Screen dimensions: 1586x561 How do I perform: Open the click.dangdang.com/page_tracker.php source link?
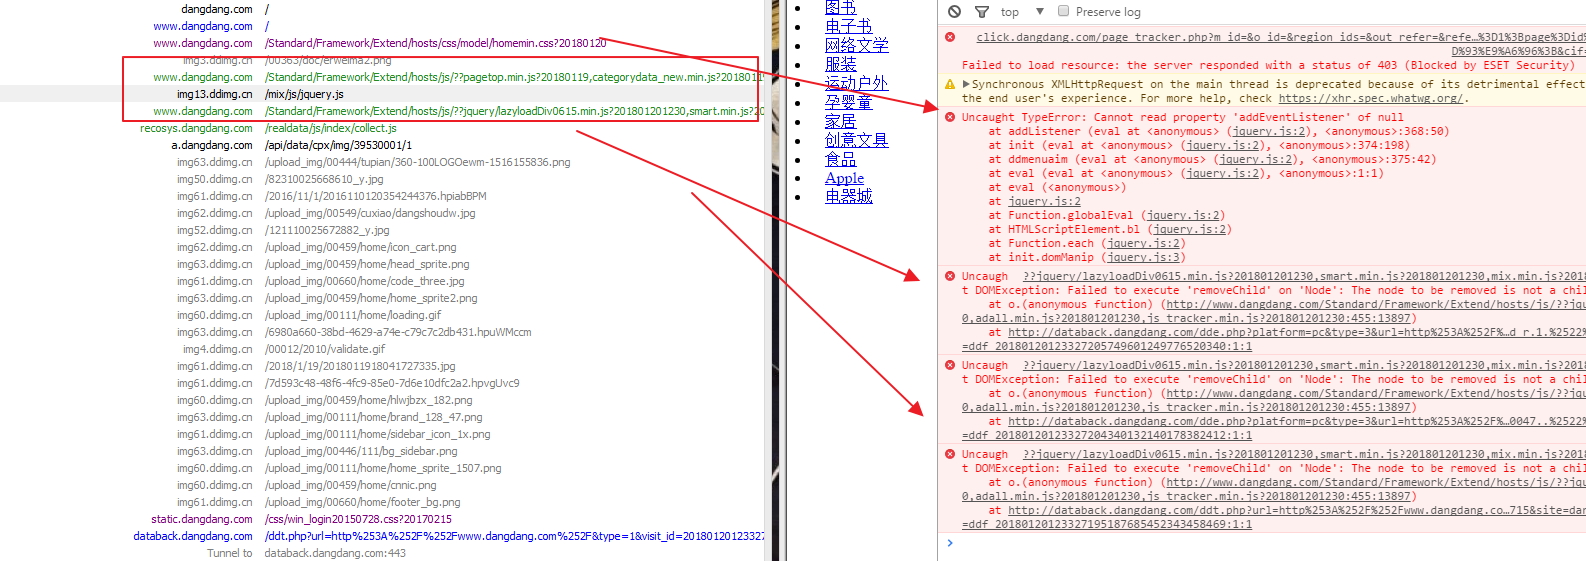1280,37
